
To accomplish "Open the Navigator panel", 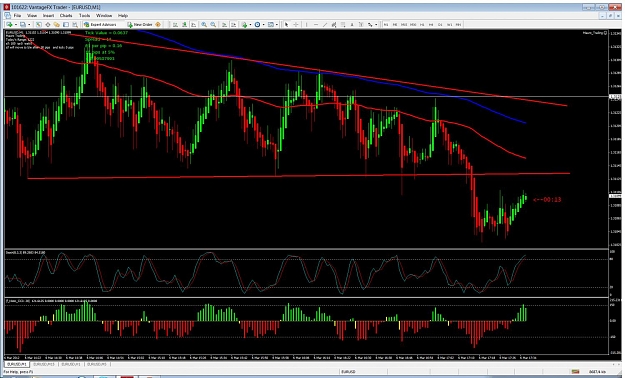I will coord(57,24).
